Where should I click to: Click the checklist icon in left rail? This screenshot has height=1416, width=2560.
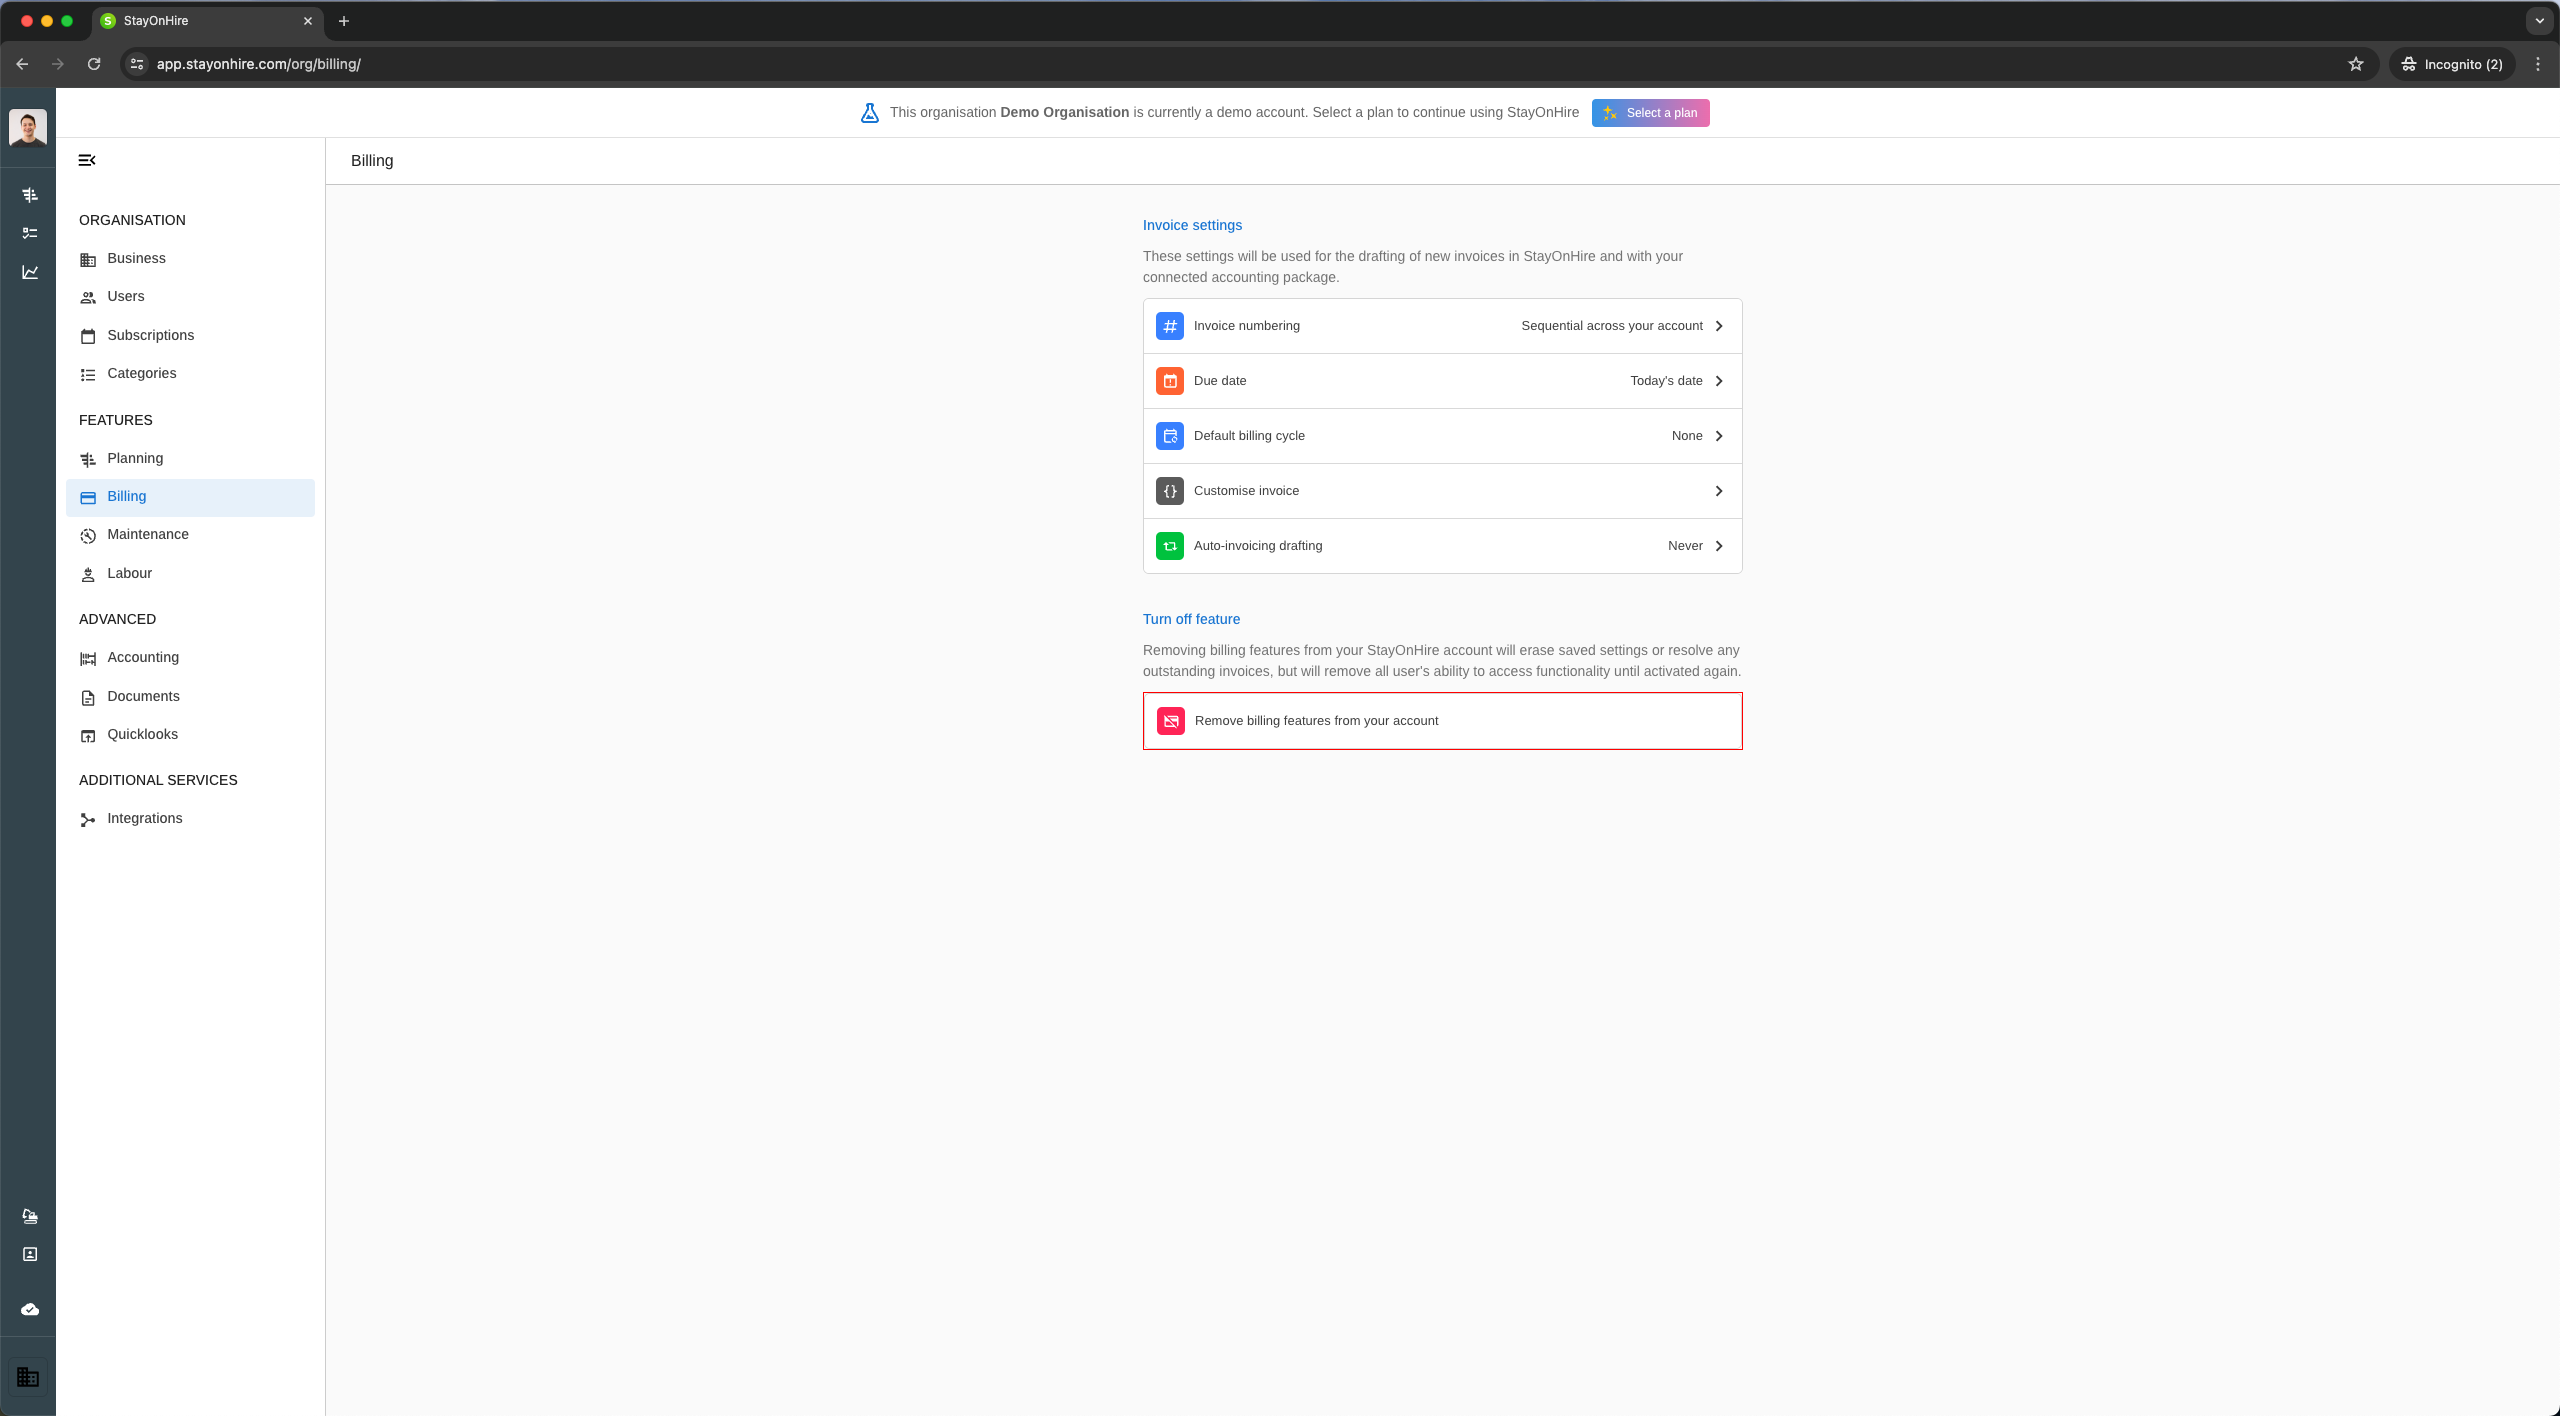tap(30, 233)
